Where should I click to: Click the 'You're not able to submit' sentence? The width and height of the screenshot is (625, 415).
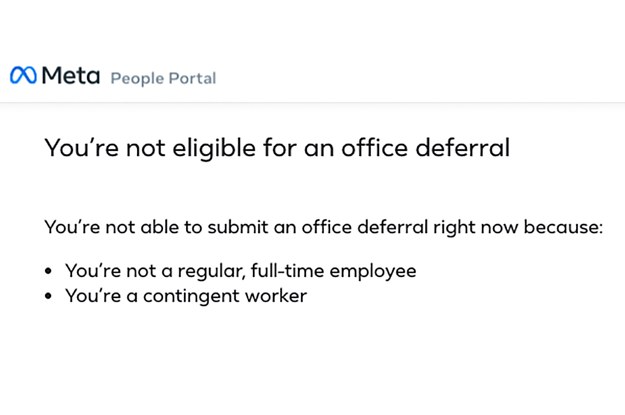tap(324, 227)
